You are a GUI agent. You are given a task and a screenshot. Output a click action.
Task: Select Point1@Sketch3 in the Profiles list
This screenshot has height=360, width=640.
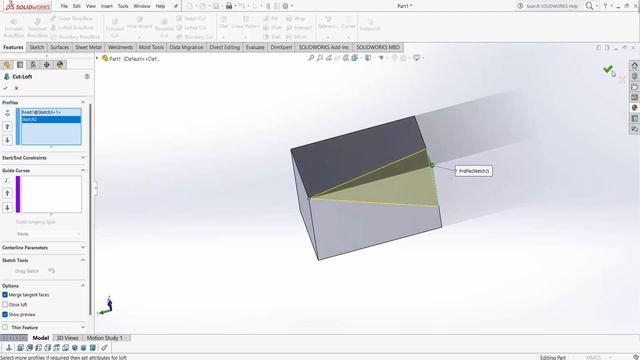click(51, 112)
